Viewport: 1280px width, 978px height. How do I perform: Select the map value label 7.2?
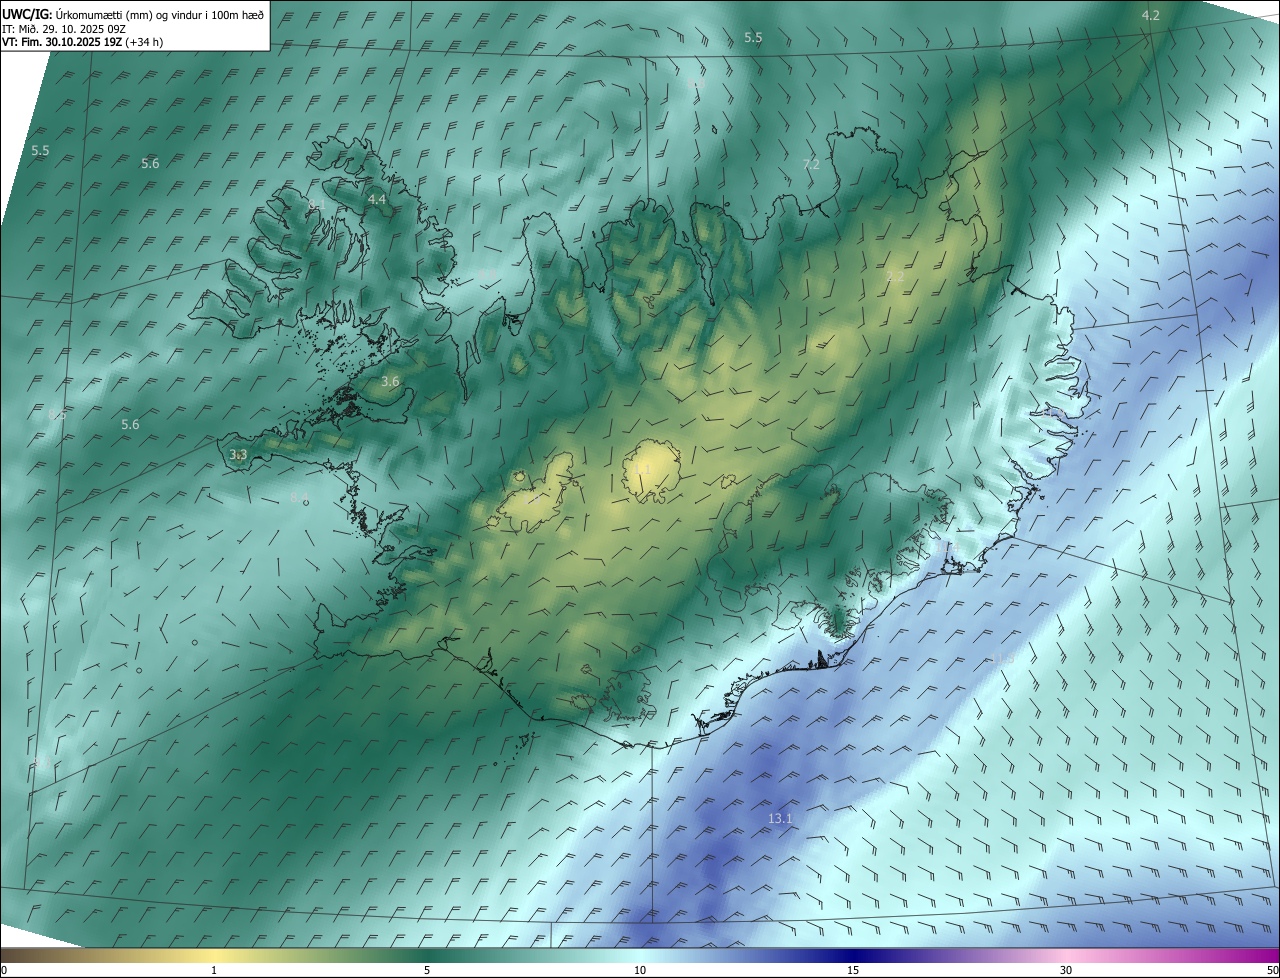(811, 164)
